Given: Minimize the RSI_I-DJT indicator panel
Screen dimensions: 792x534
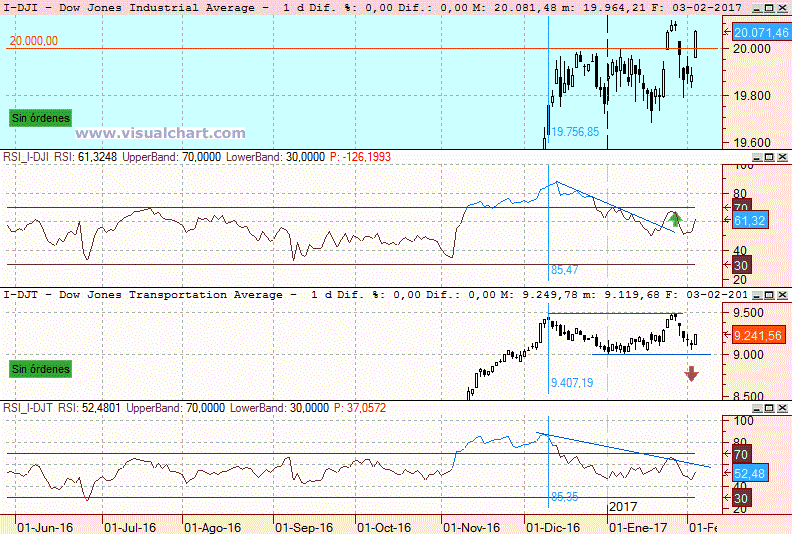Looking at the screenshot, I should pyautogui.click(x=757, y=408).
